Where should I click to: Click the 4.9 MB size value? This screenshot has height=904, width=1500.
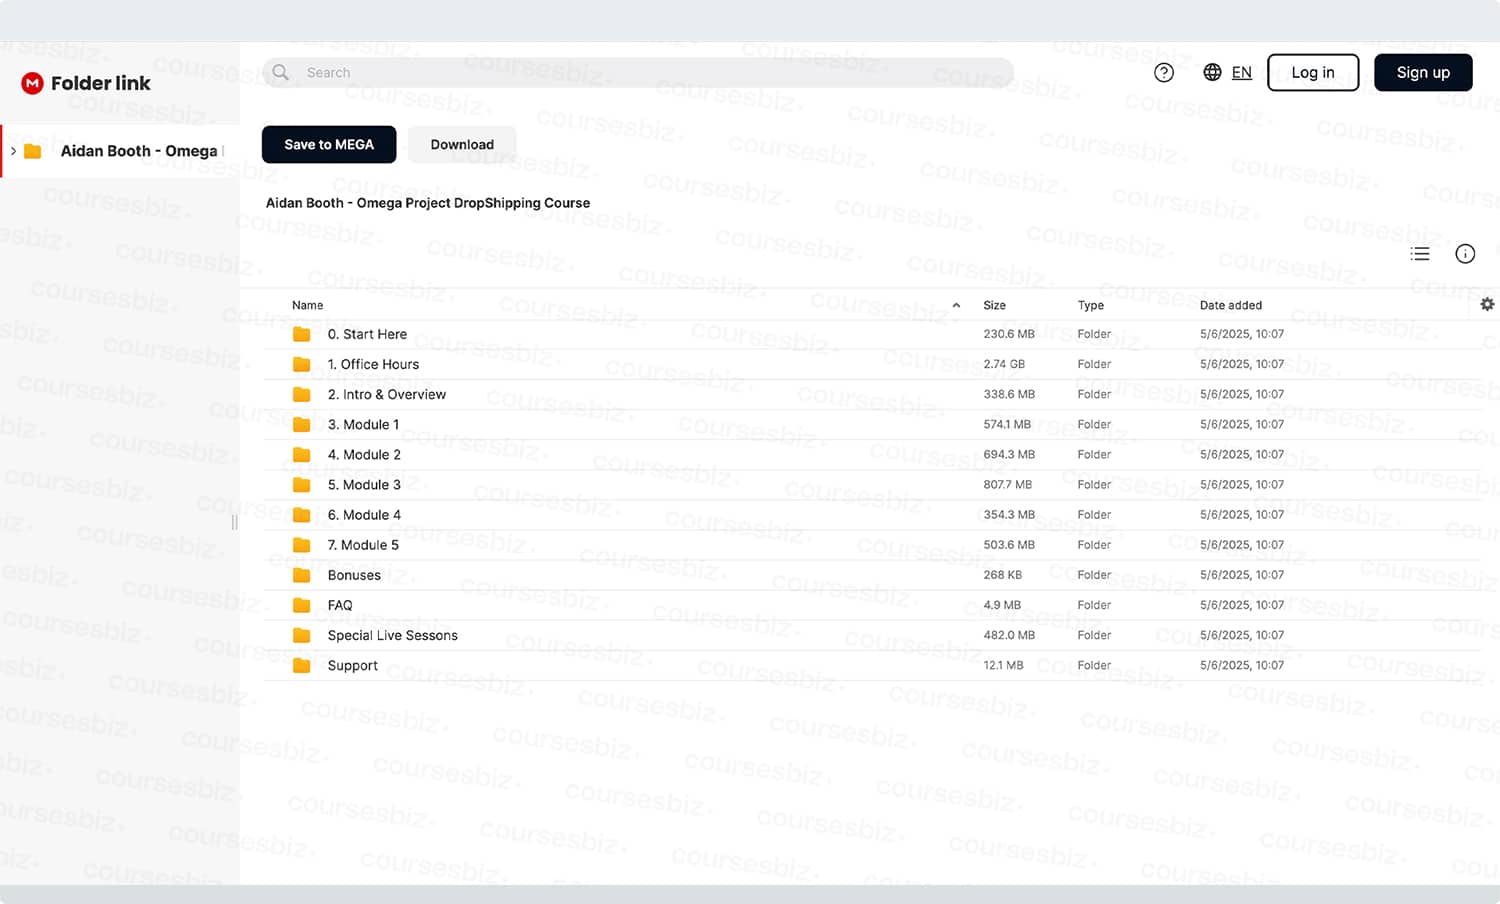tap(1002, 605)
